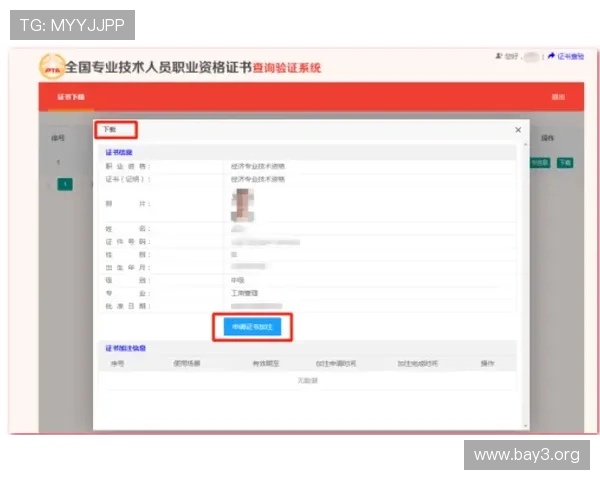600x480 pixels.
Task: Click the 序号 column header in the background table
Action: click(58, 138)
